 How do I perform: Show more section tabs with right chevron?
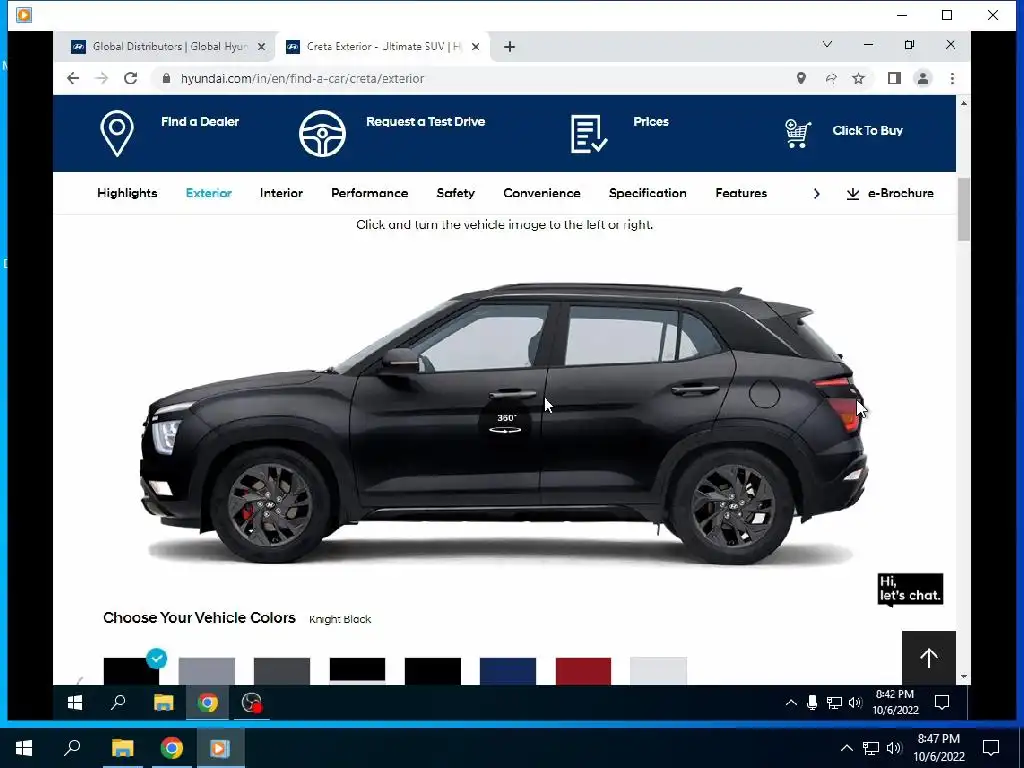pos(816,193)
